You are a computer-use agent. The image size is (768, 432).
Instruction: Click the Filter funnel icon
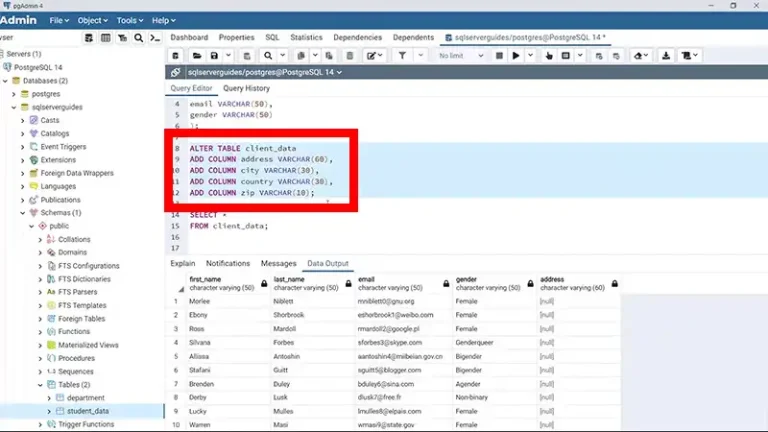point(402,56)
